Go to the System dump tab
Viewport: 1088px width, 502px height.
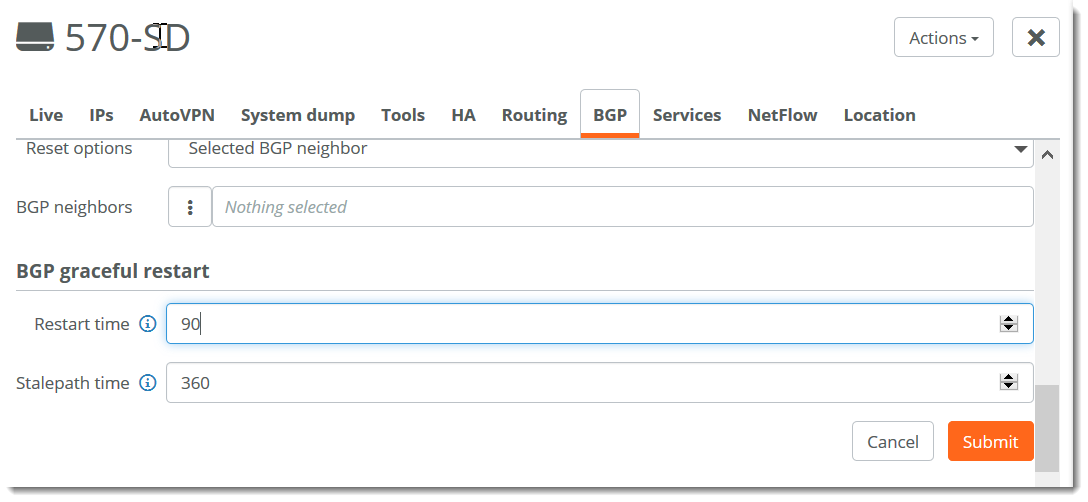(297, 115)
